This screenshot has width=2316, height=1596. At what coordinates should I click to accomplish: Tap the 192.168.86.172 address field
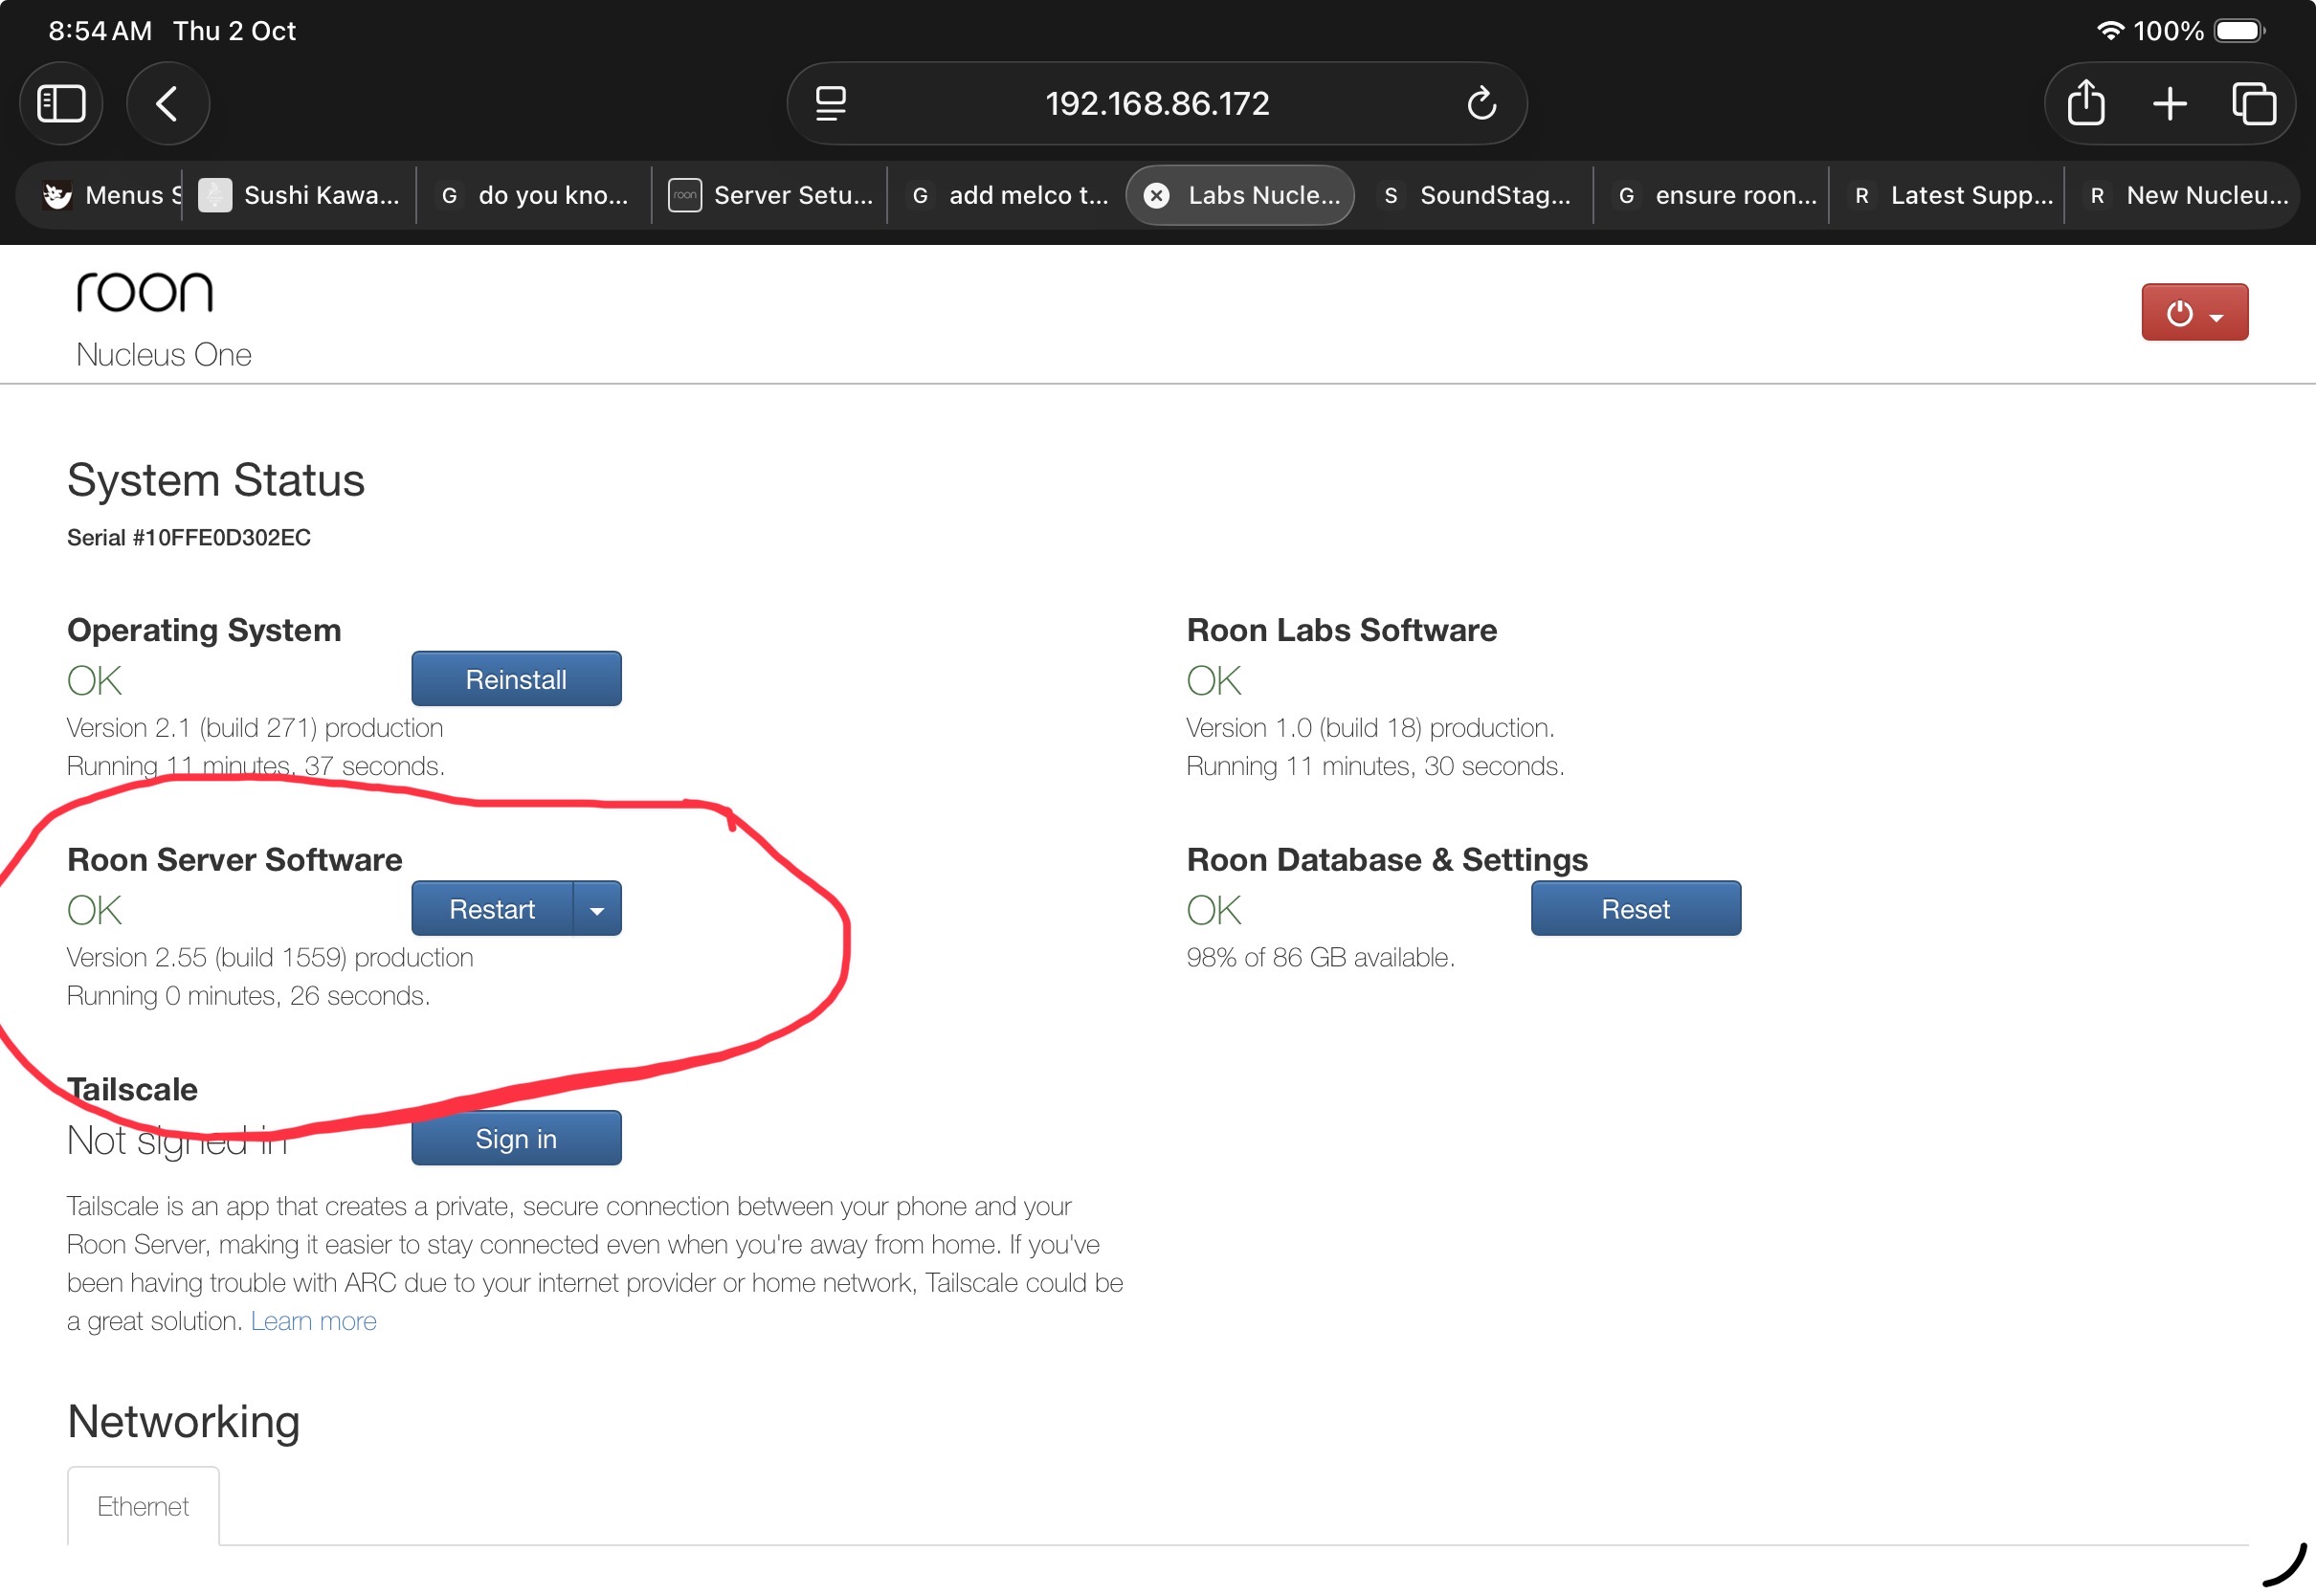point(1156,103)
